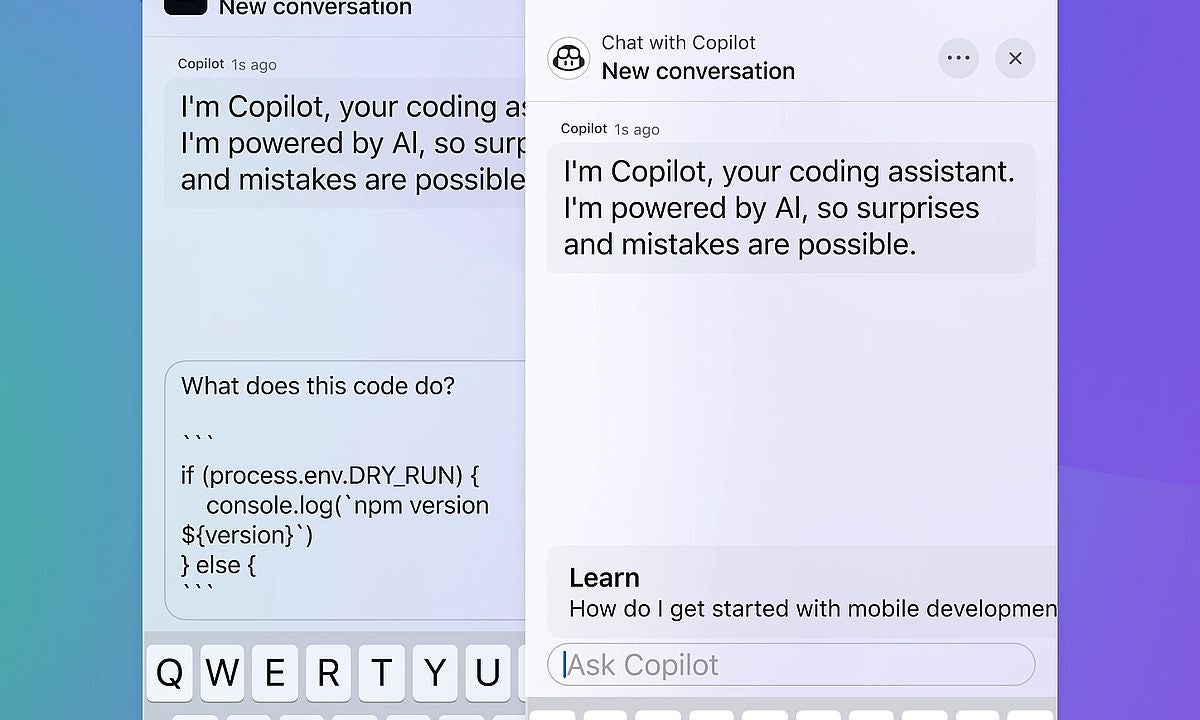Viewport: 1200px width, 720px height.
Task: Click the Copilot sender name in the front panel
Action: (584, 129)
